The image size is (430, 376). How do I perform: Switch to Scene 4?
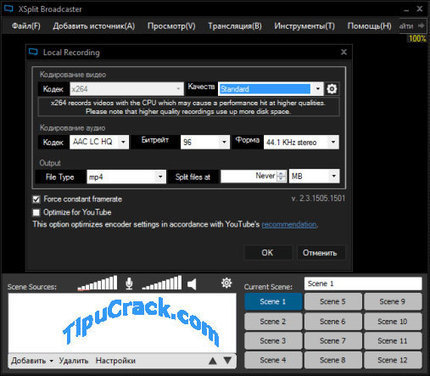[x=273, y=360]
